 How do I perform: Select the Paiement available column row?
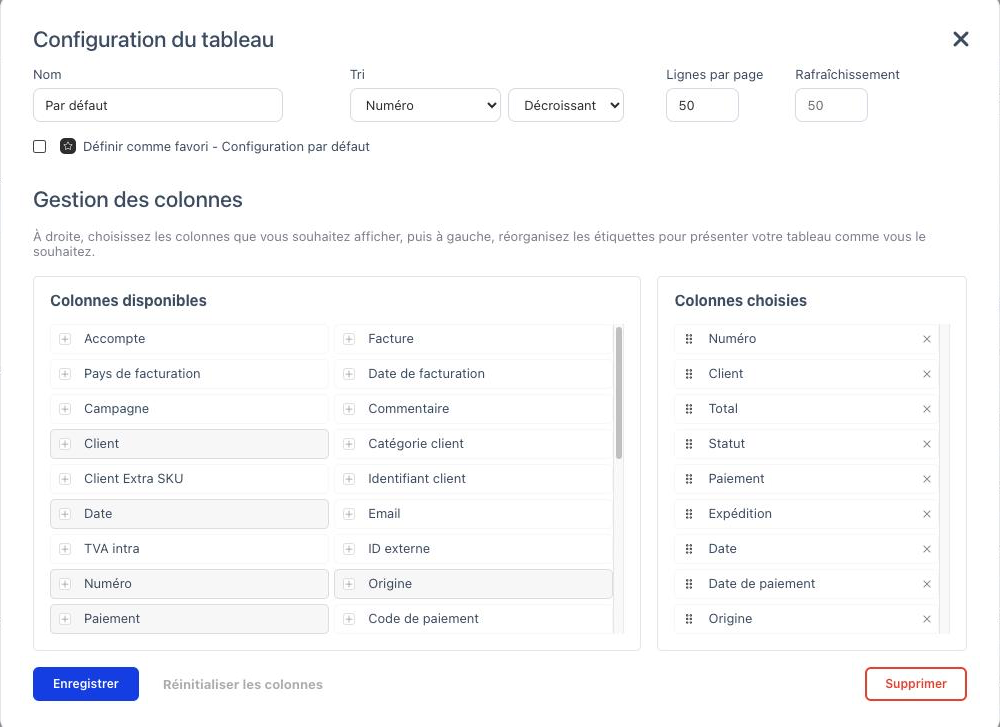(189, 619)
